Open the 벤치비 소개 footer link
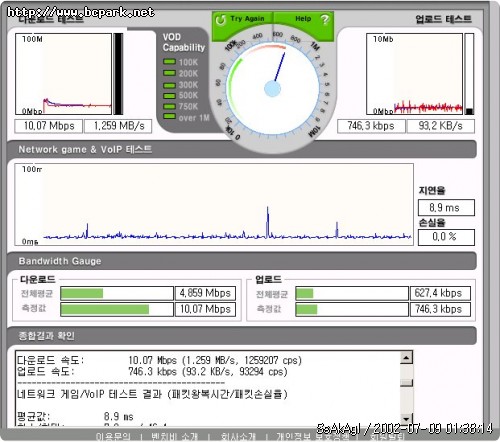The image size is (500, 442). (174, 436)
